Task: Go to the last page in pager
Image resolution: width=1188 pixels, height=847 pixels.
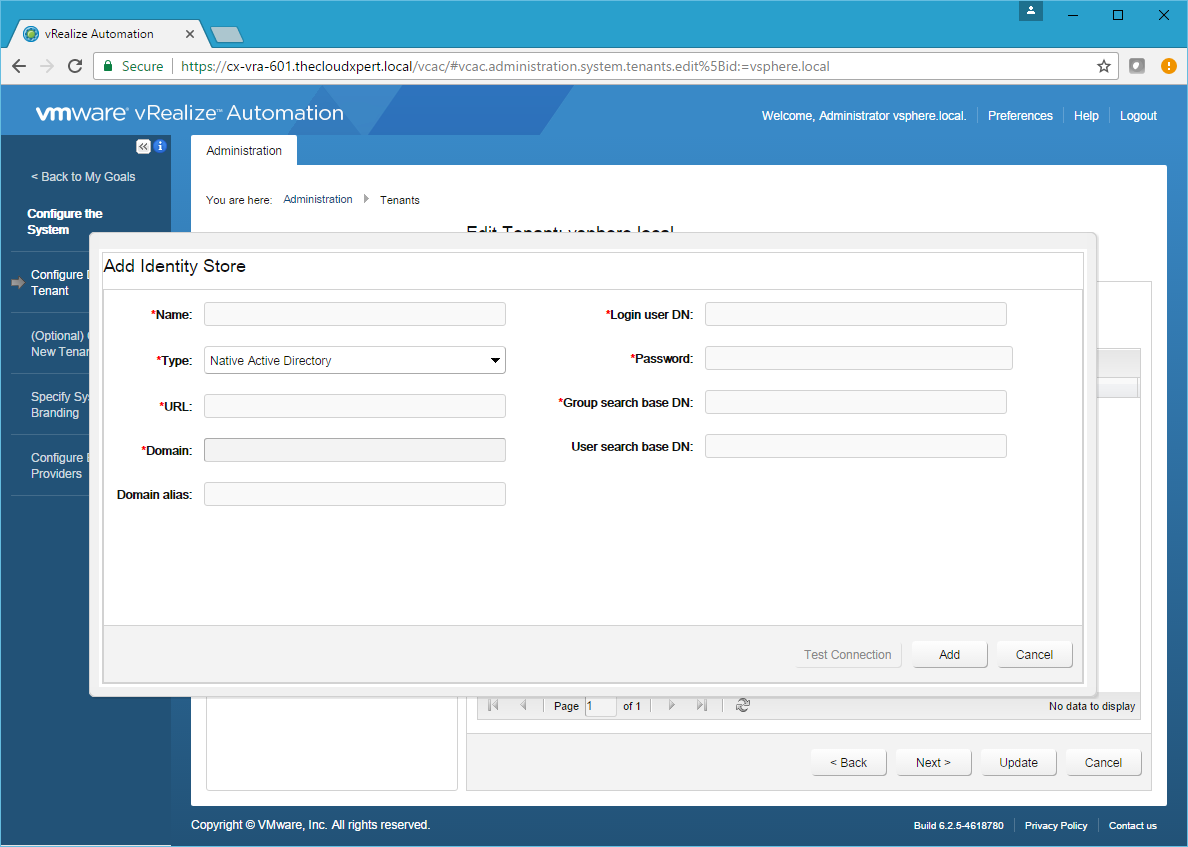Action: point(702,706)
